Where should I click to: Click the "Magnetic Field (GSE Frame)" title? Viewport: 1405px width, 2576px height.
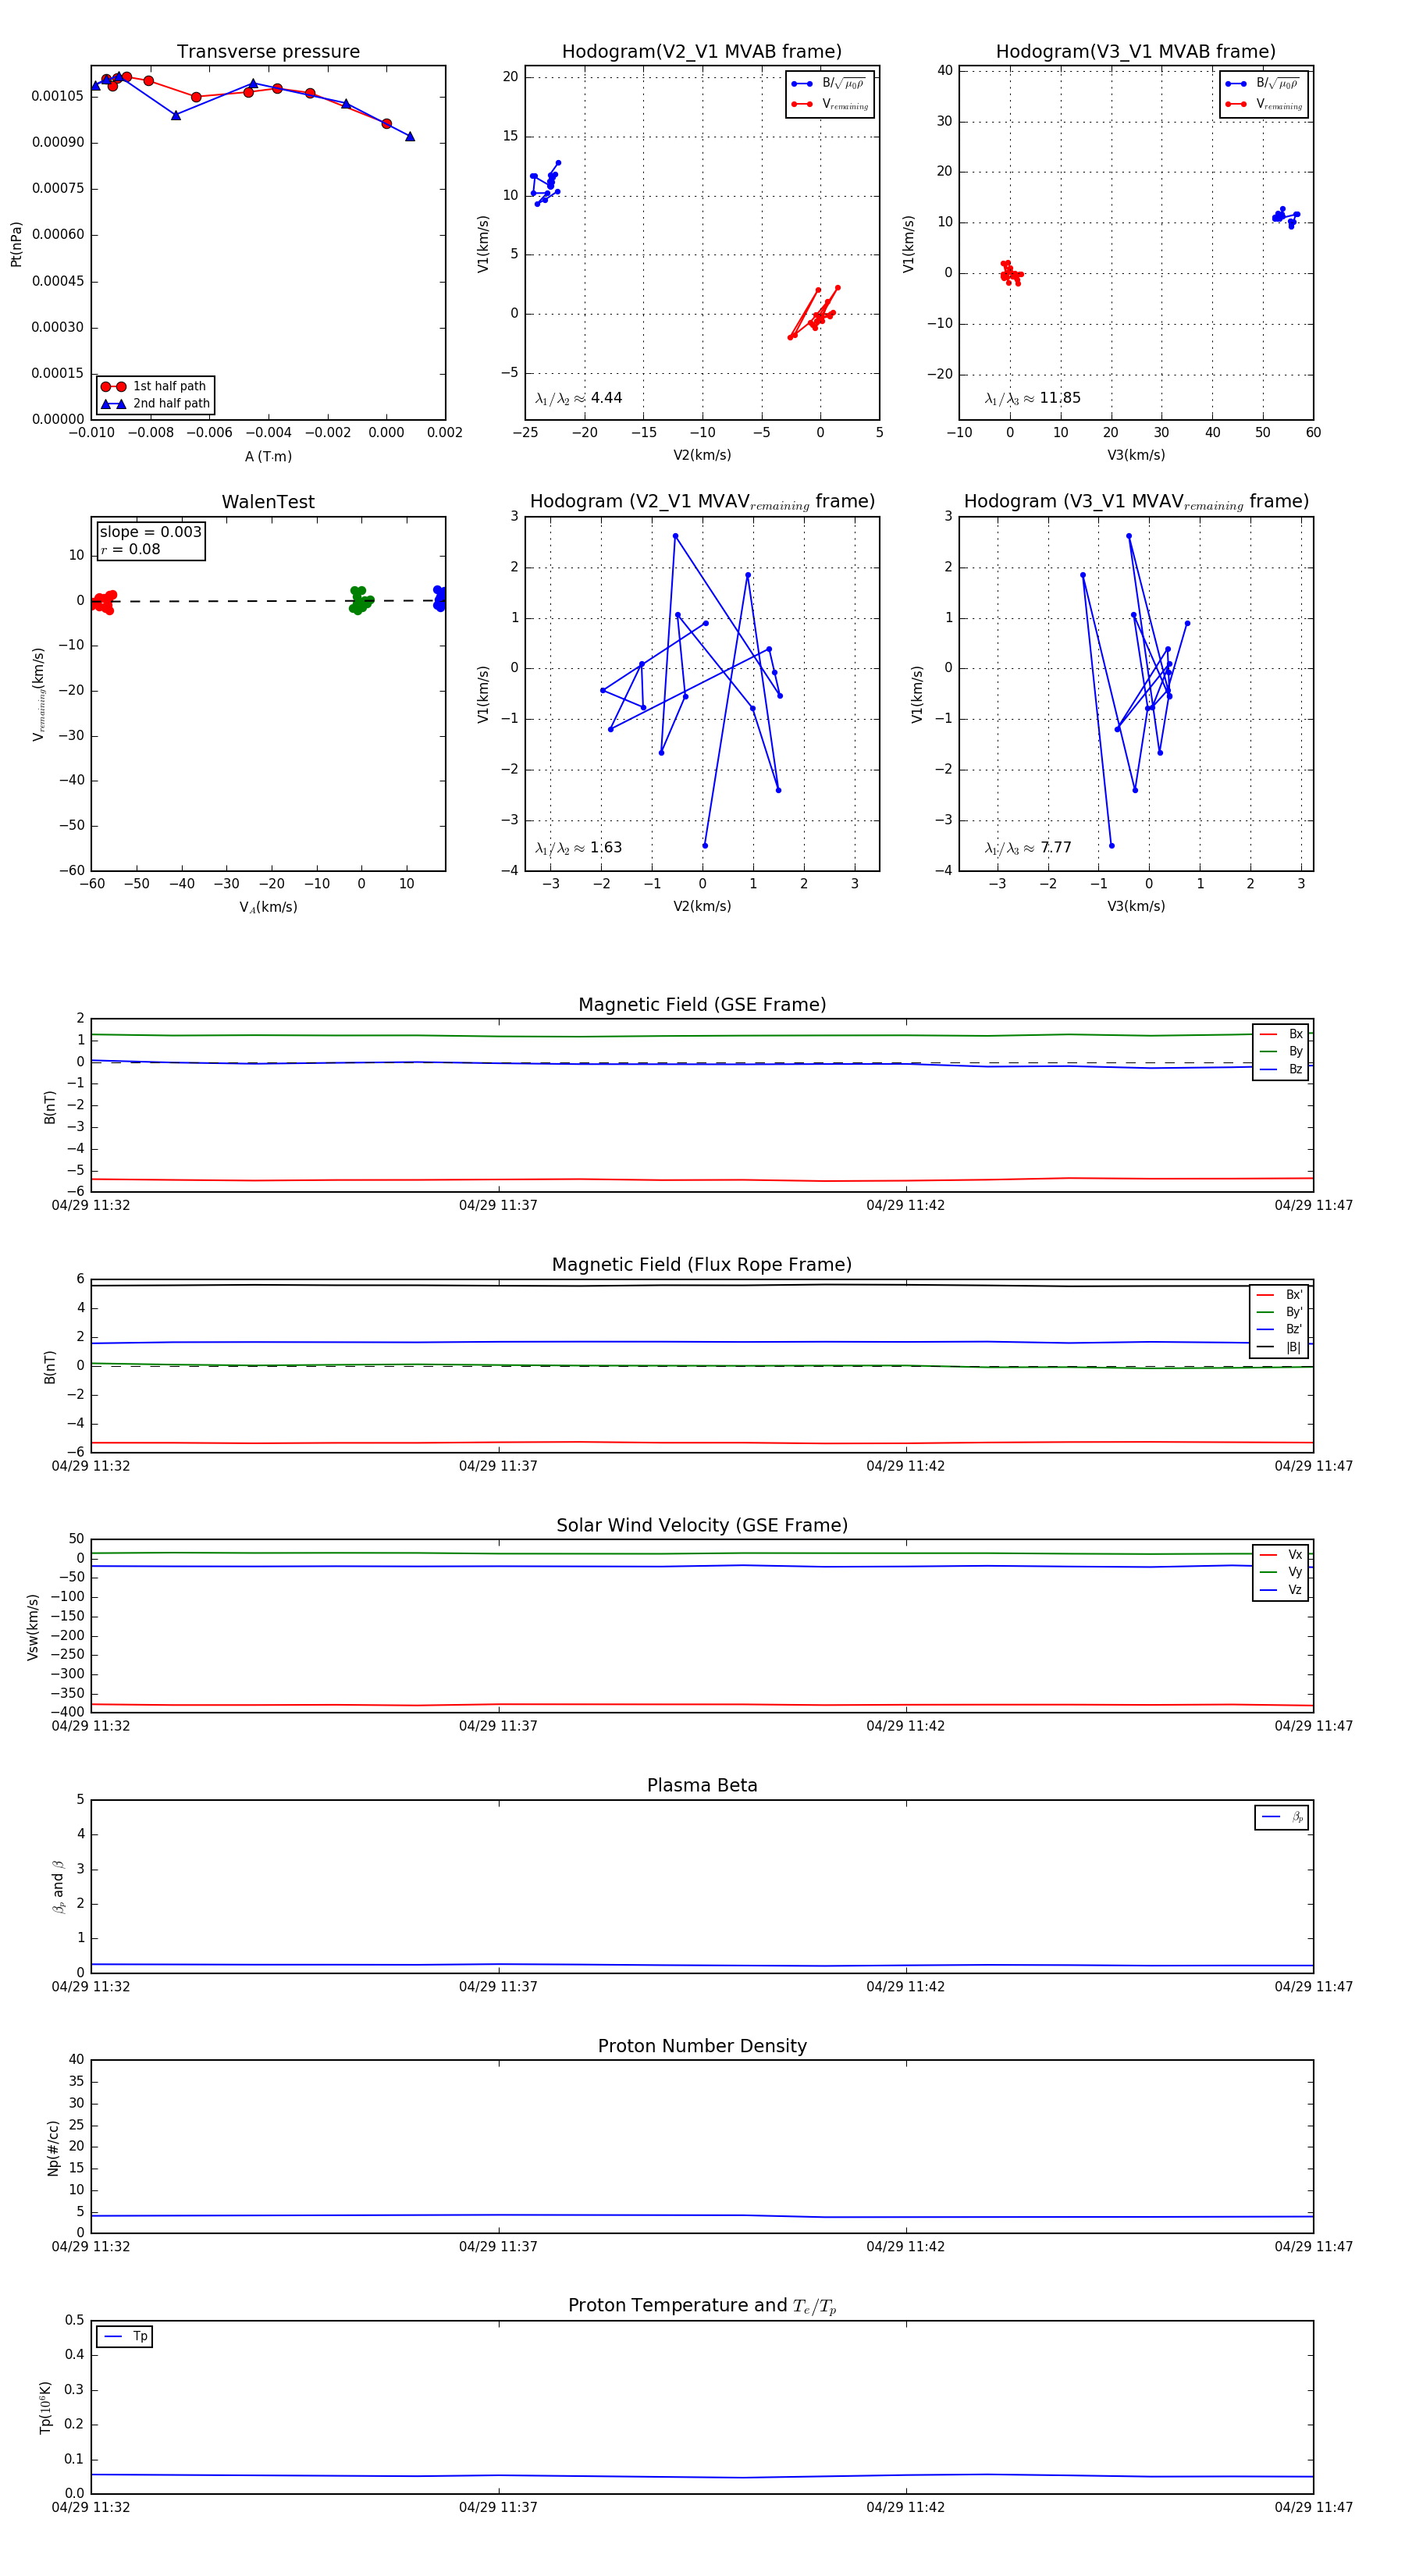pyautogui.click(x=702, y=1005)
